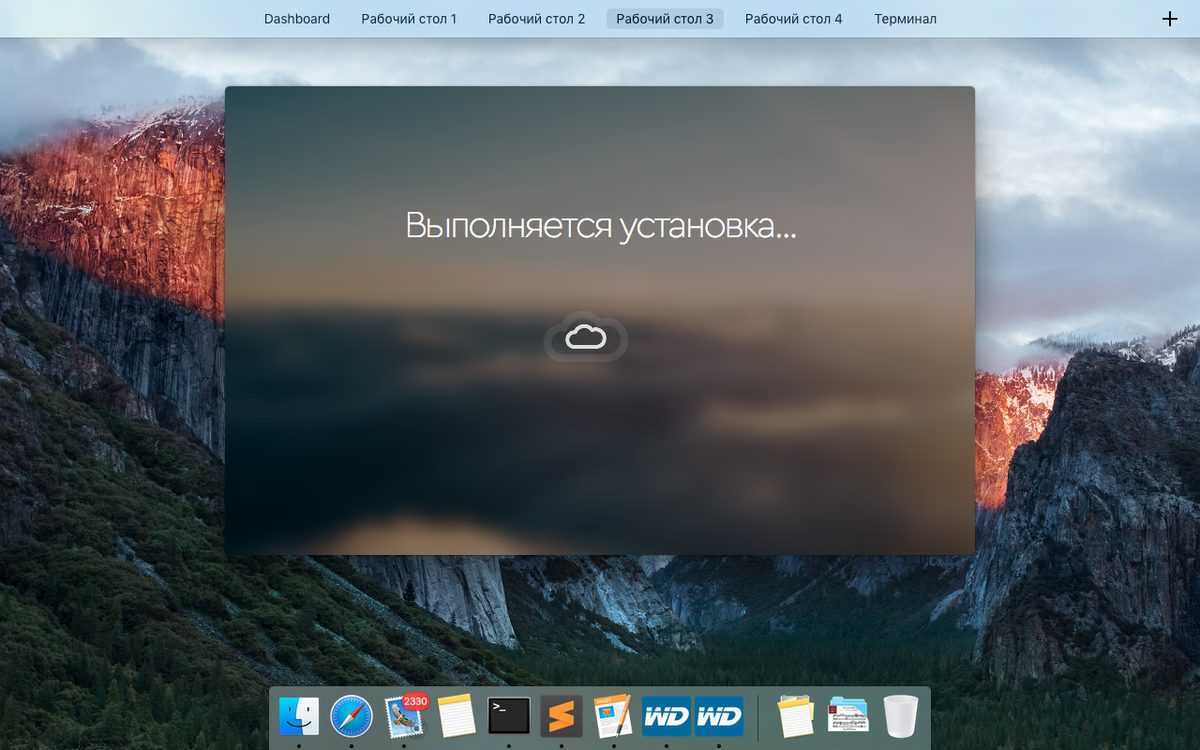1200x750 pixels.
Task: Open Mail app with 2330 badge
Action: [404, 716]
